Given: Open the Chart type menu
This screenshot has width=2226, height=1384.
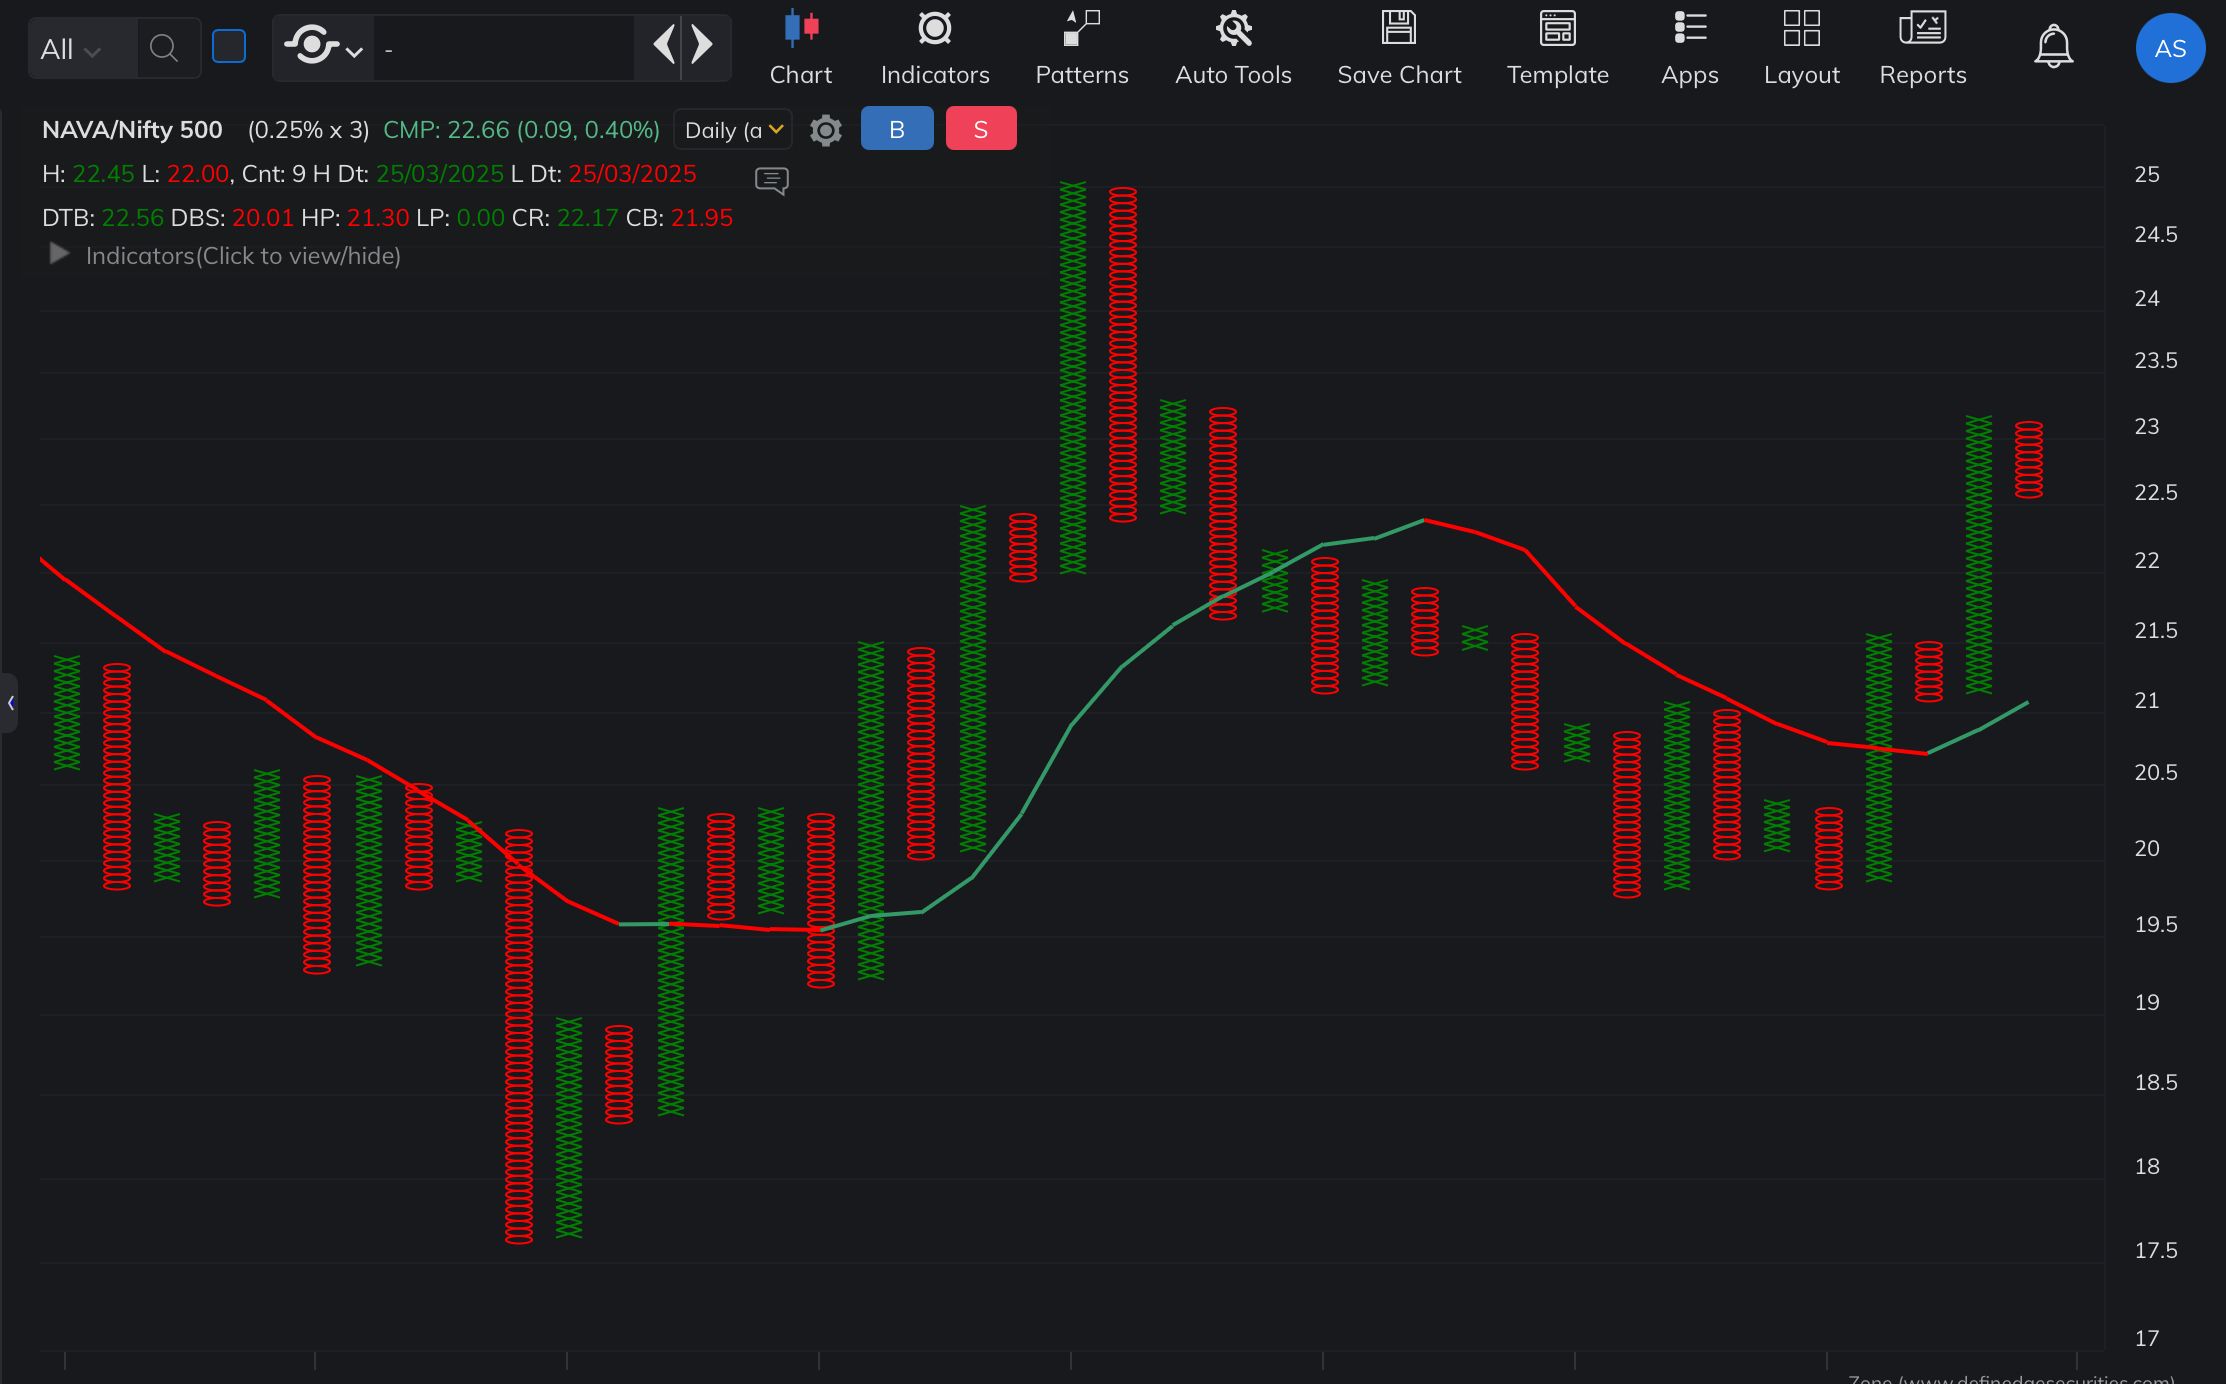Looking at the screenshot, I should click(800, 46).
